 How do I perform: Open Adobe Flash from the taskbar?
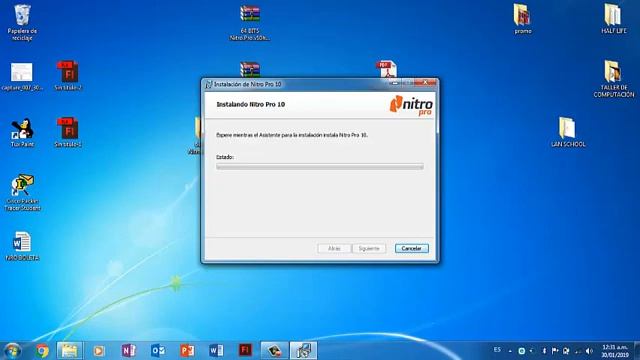245,351
